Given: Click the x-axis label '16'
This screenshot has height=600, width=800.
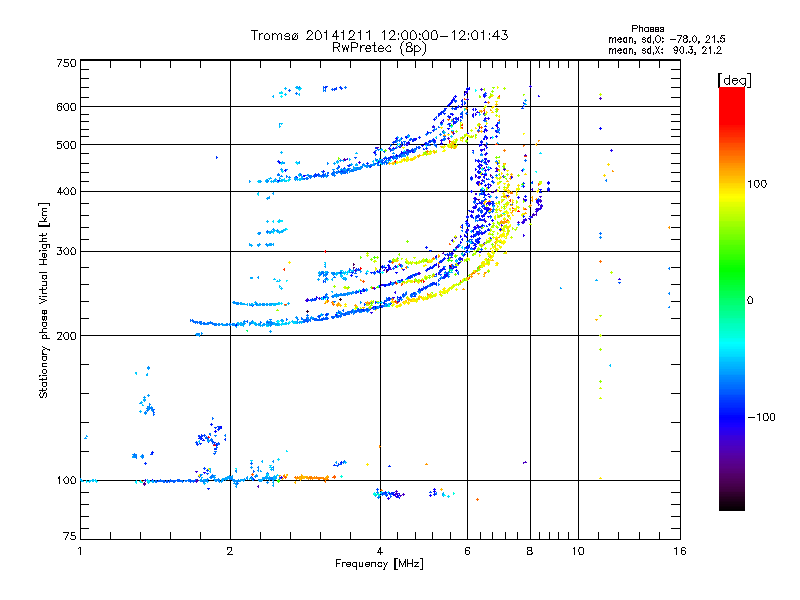Looking at the screenshot, I should (x=680, y=551).
